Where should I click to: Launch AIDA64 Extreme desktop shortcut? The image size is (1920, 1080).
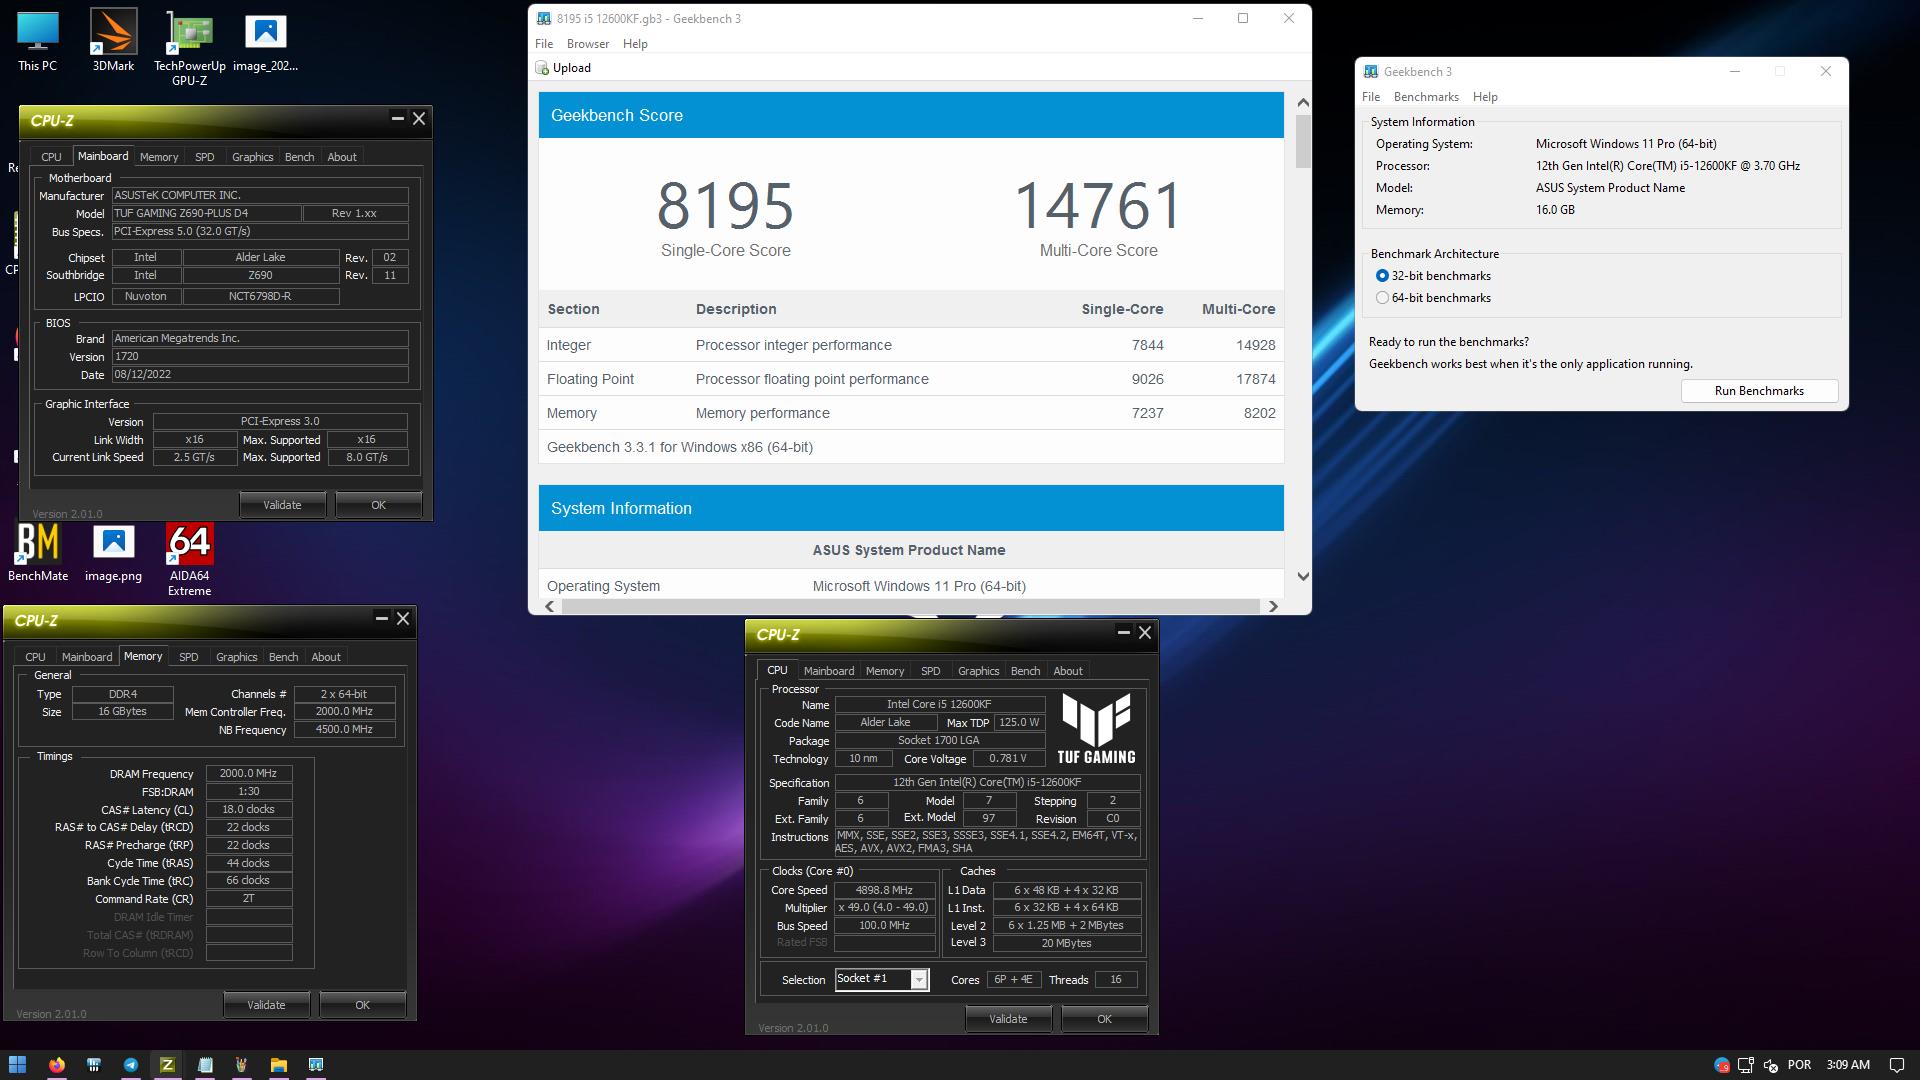(x=189, y=560)
